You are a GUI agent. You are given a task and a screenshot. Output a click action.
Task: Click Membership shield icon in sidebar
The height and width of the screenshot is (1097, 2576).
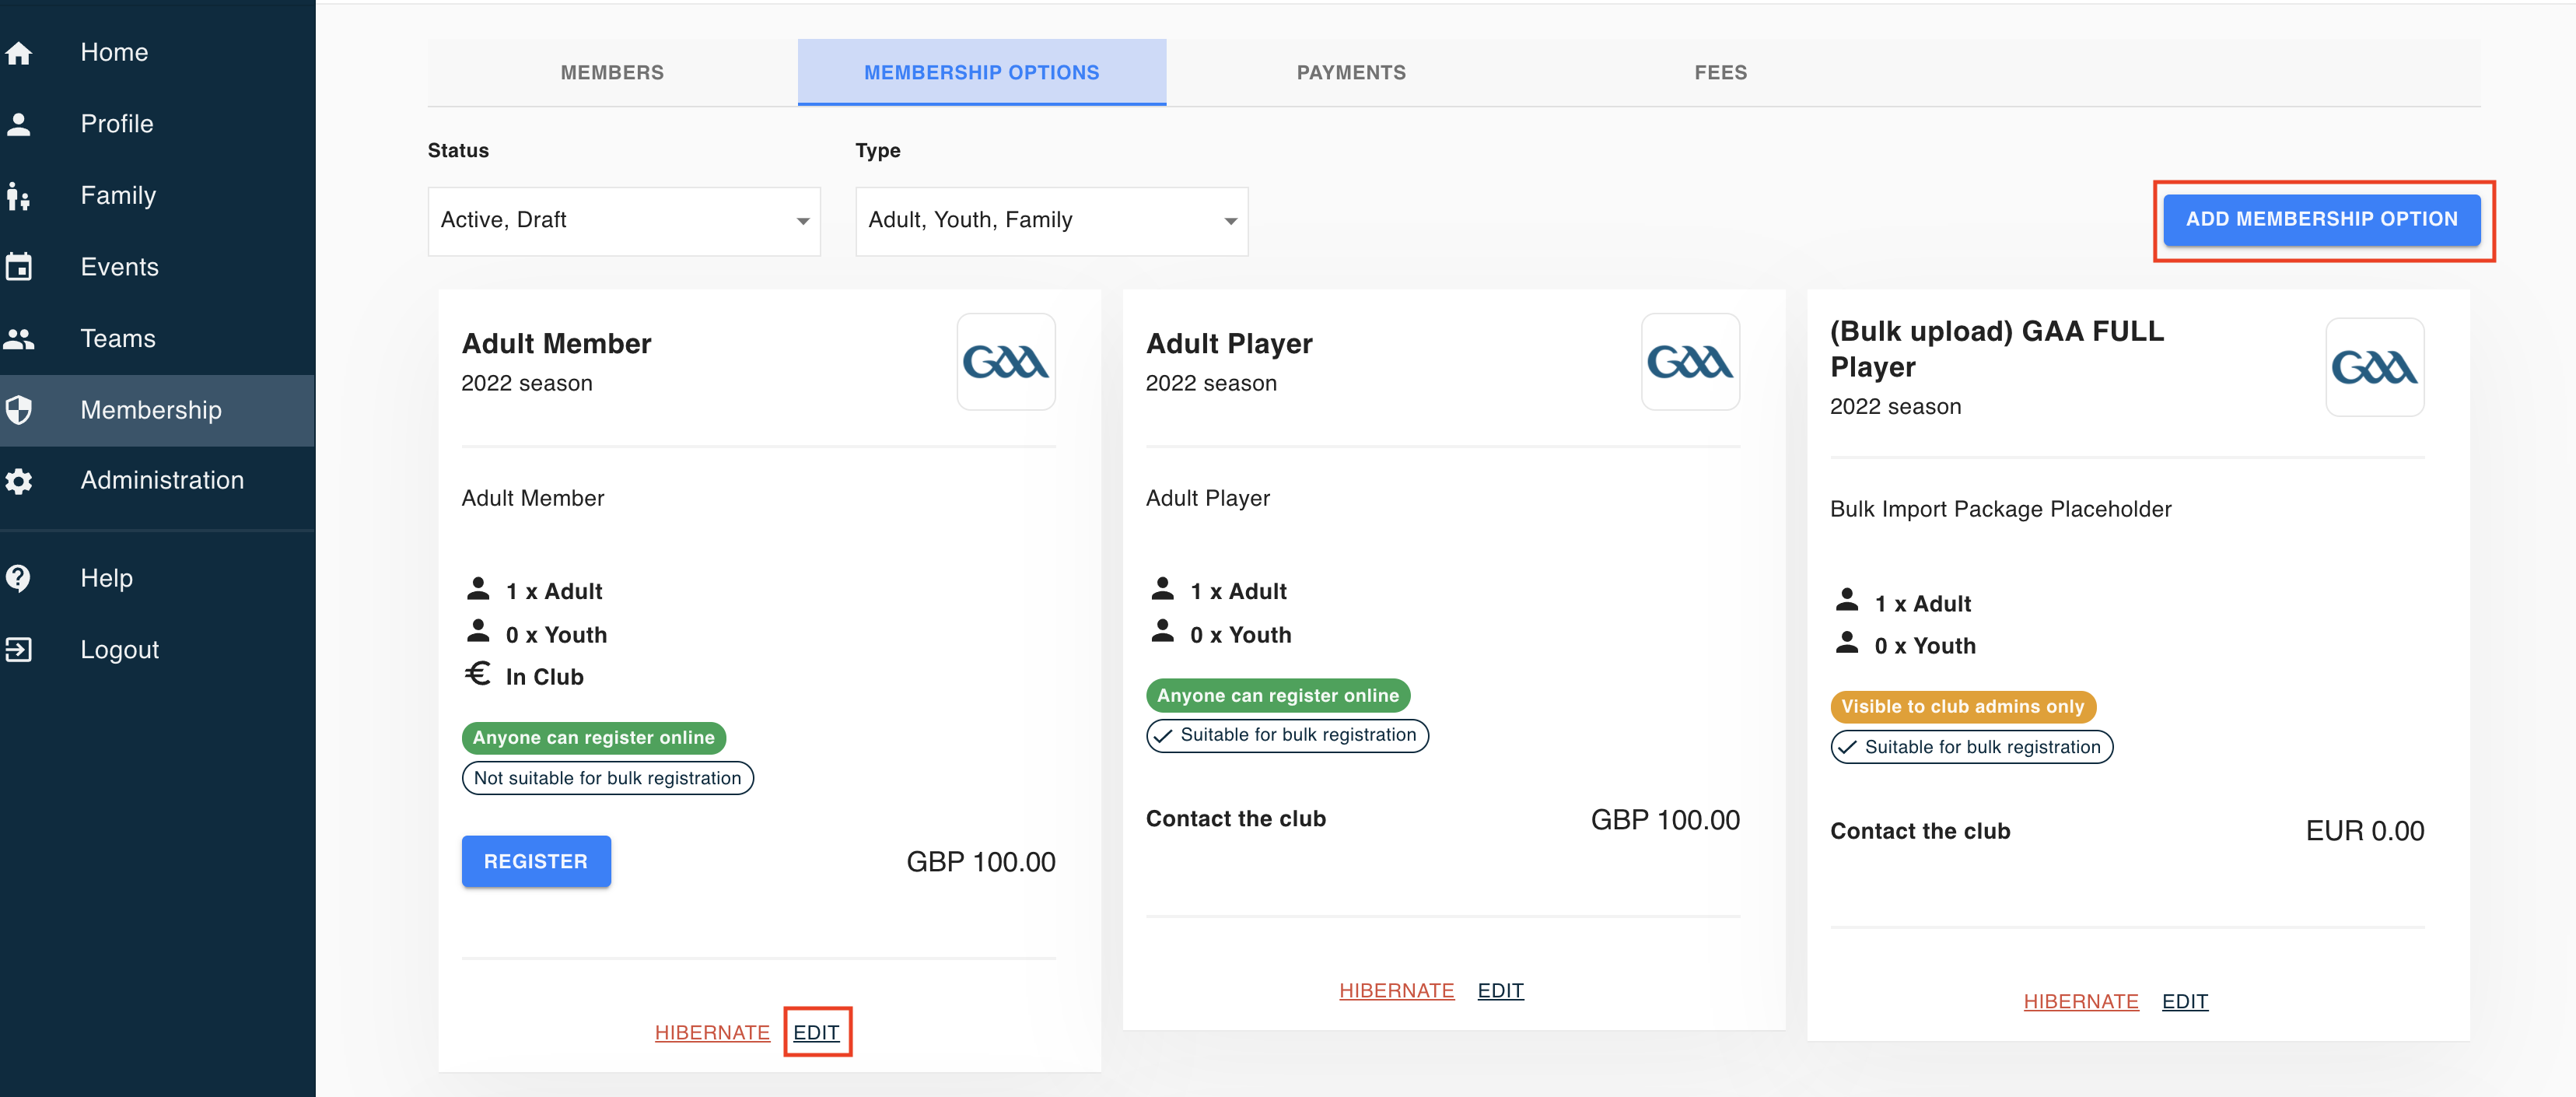click(18, 410)
